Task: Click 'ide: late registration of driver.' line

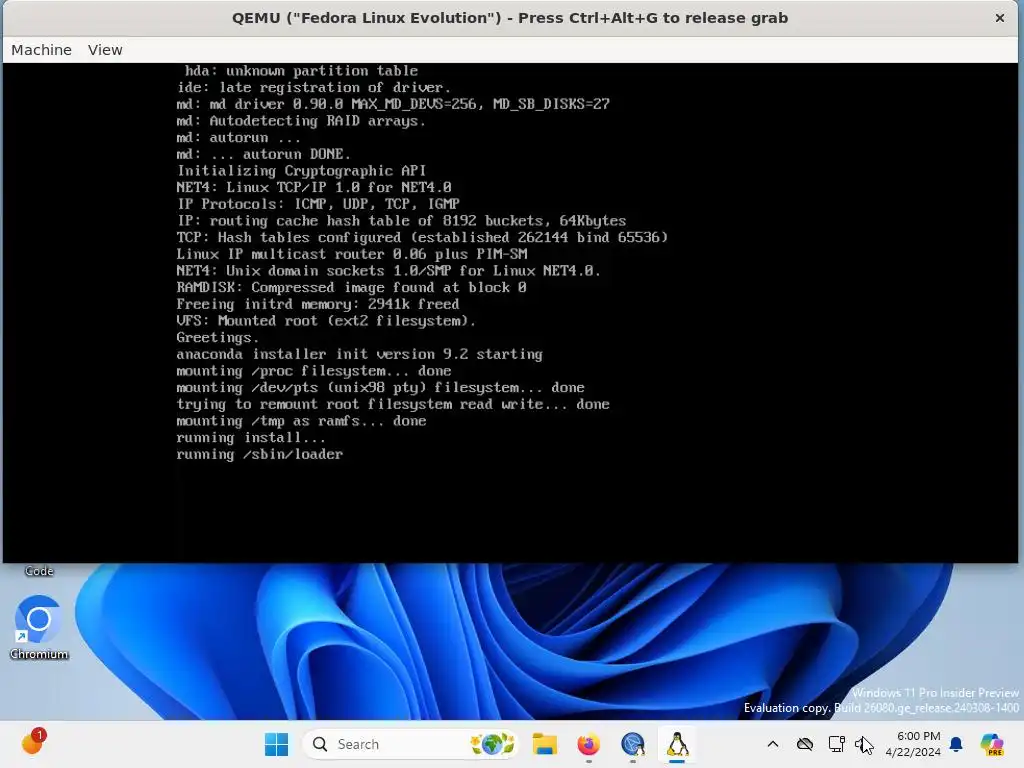Action: 313,88
